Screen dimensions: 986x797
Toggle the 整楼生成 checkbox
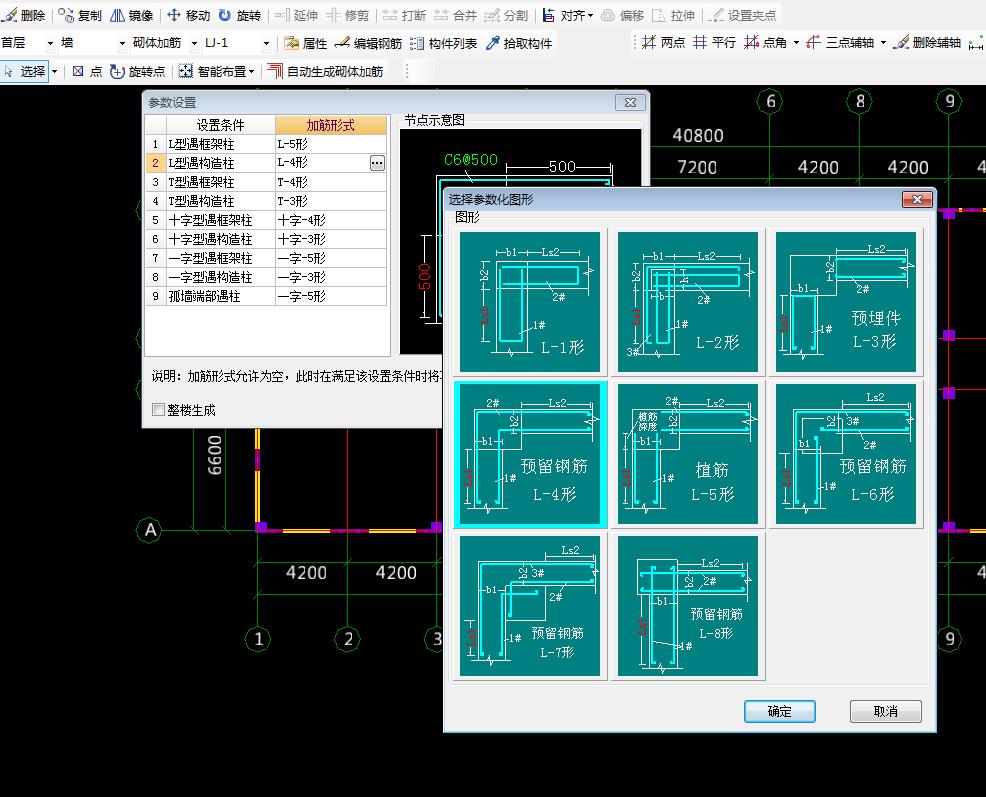click(x=158, y=410)
